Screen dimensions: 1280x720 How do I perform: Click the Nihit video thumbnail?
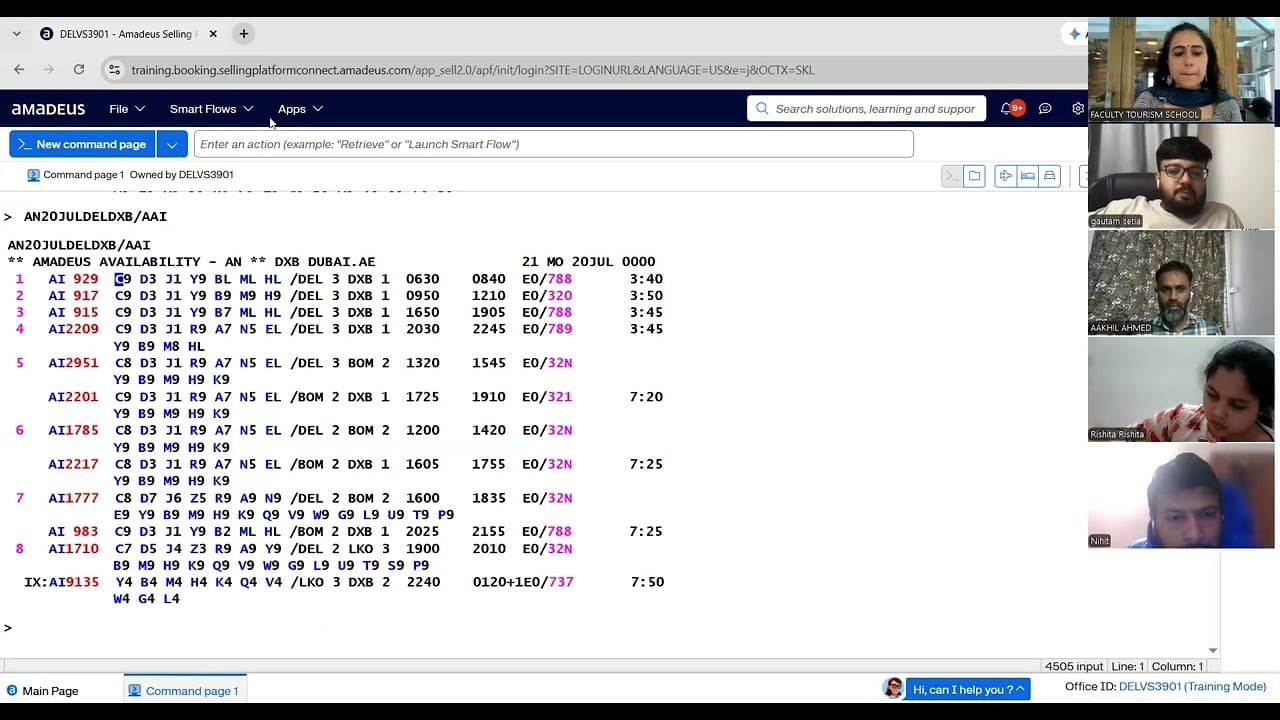click(1181, 496)
